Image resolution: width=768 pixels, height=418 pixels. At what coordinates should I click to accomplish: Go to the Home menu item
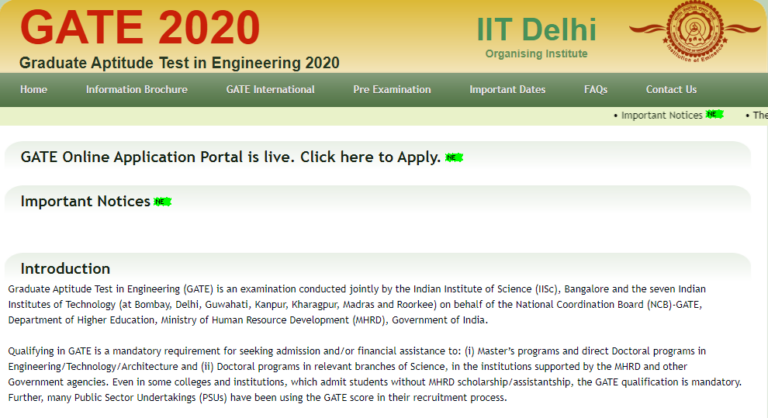pyautogui.click(x=33, y=90)
